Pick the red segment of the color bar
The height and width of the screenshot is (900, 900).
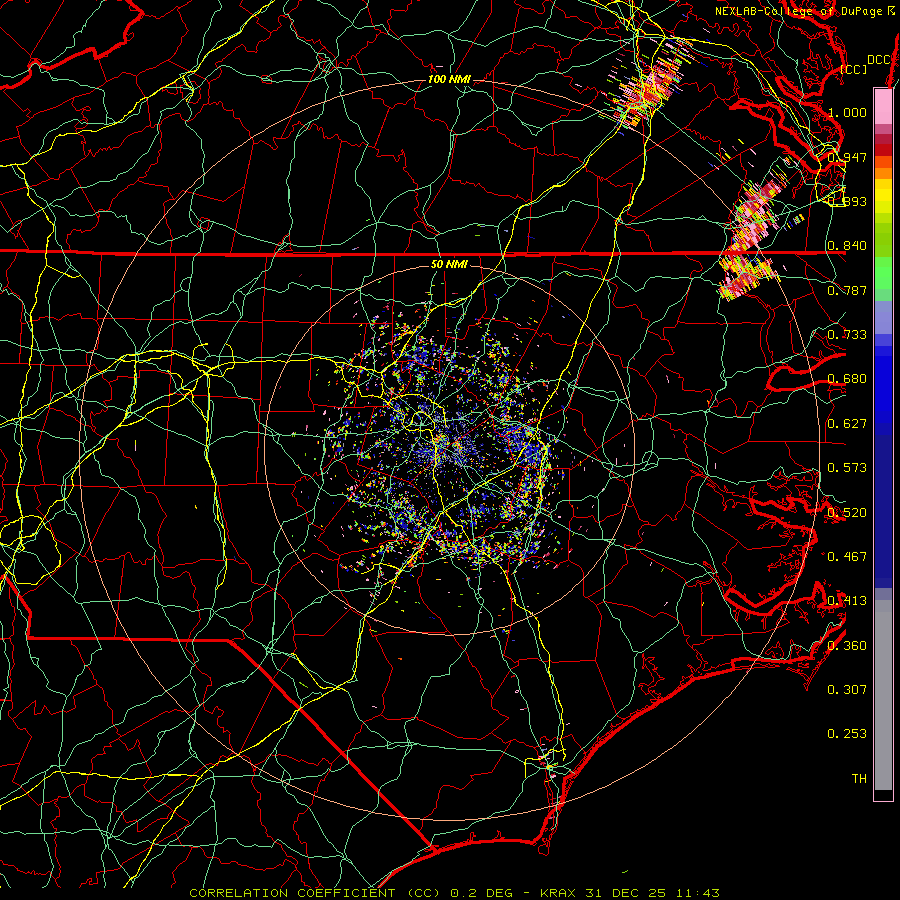tap(883, 150)
